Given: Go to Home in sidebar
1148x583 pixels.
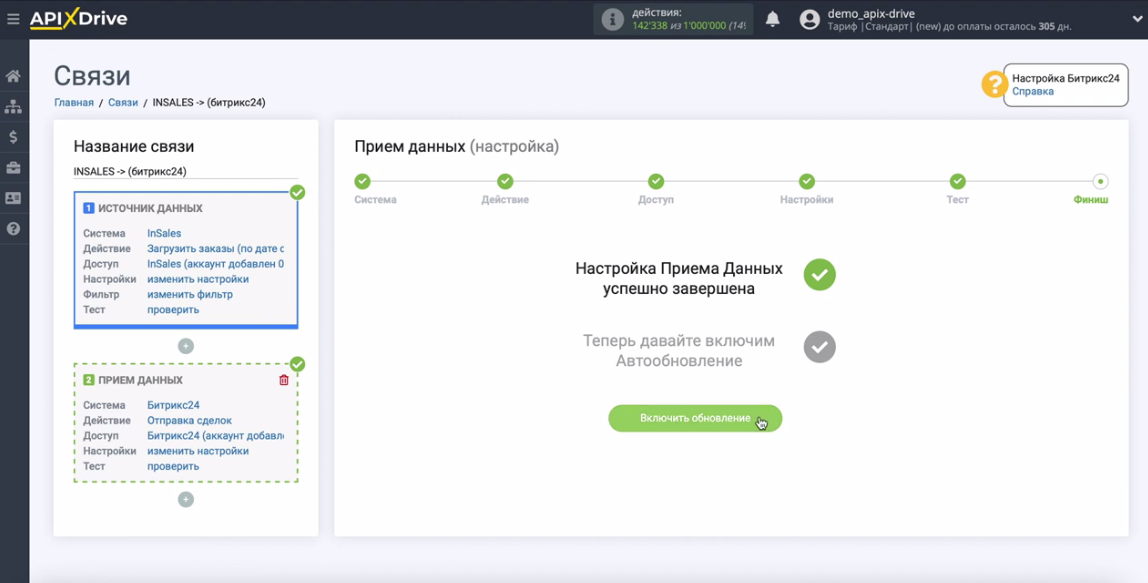Looking at the screenshot, I should coord(13,76).
